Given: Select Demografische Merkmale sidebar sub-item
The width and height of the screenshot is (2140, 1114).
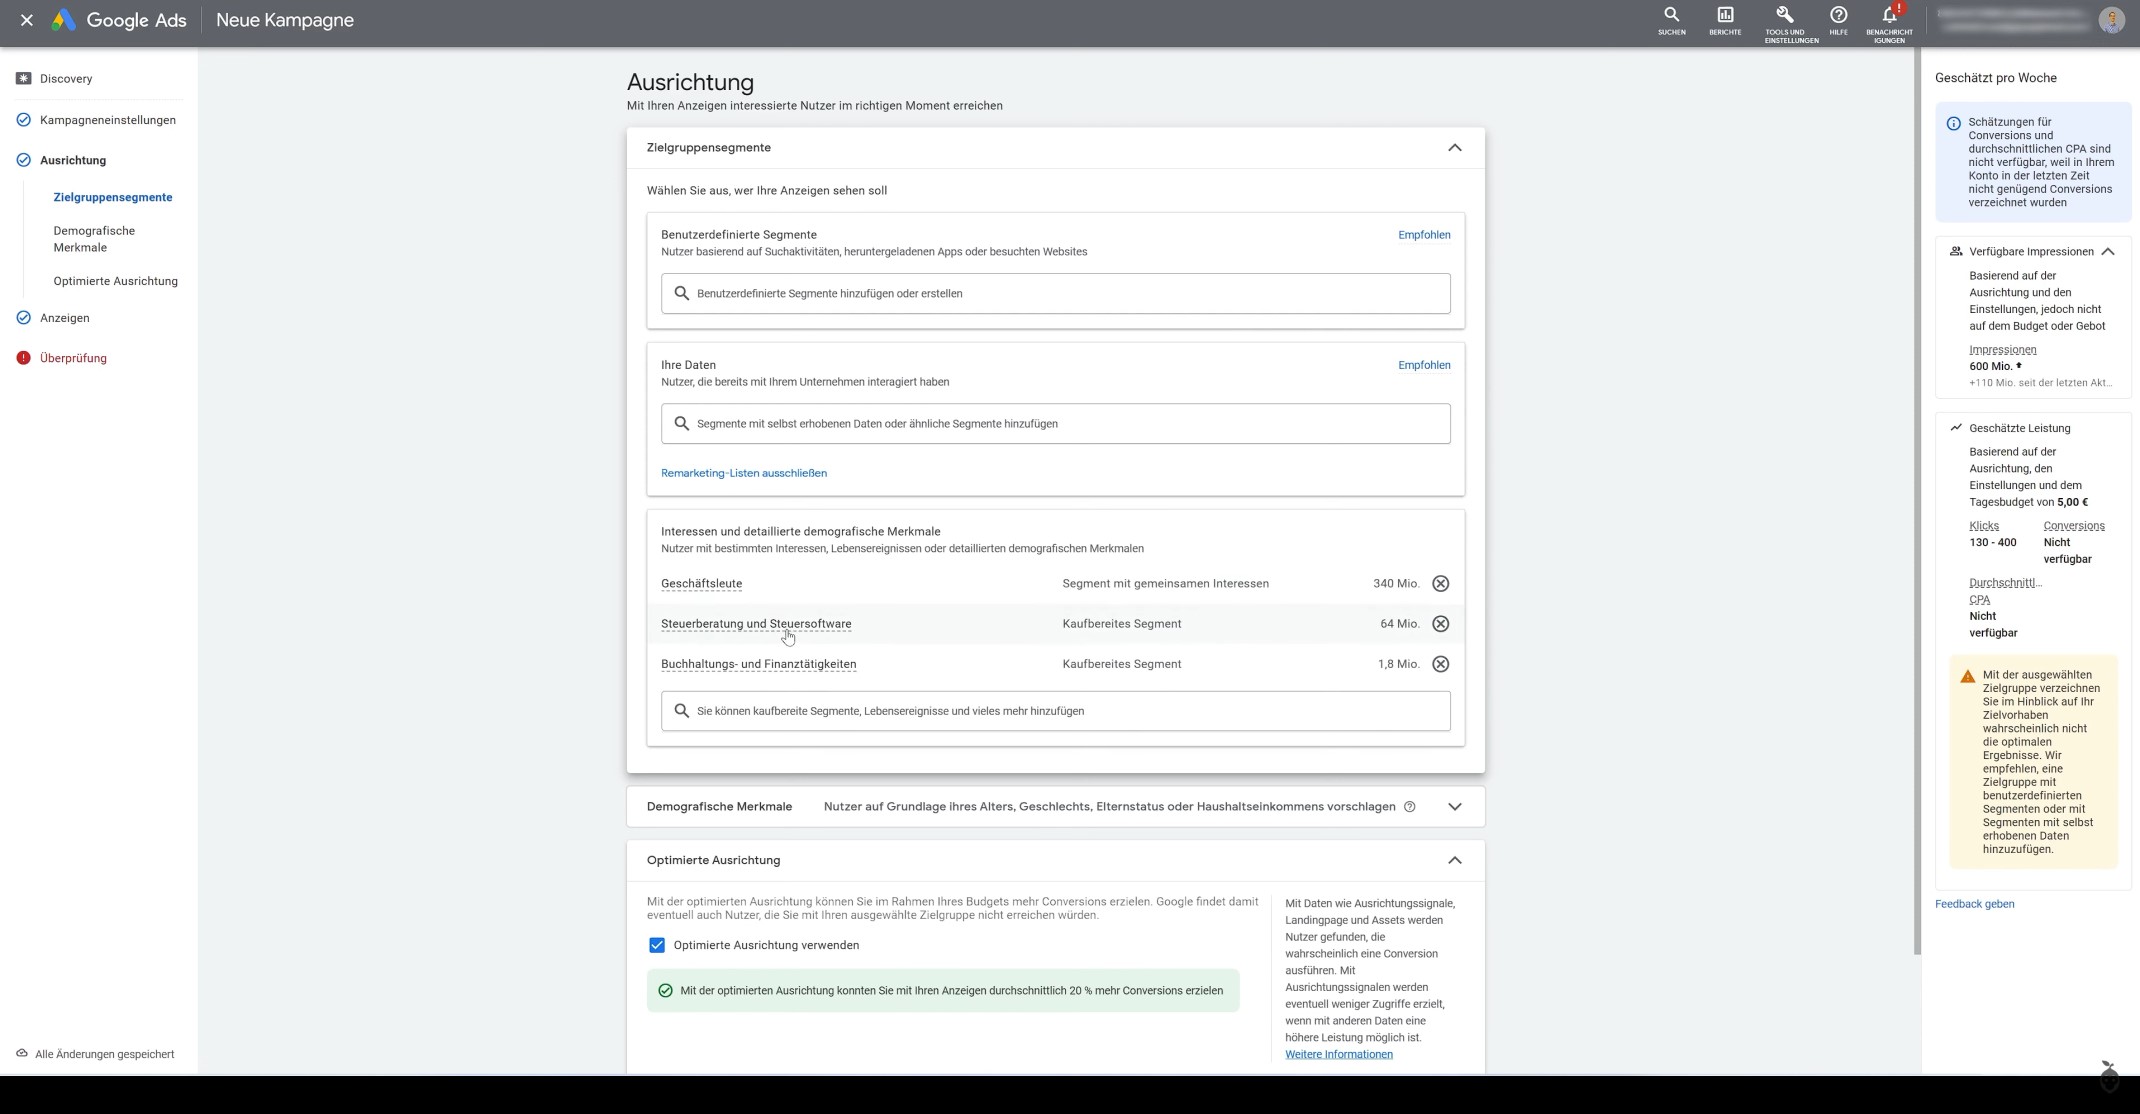Looking at the screenshot, I should (x=94, y=239).
